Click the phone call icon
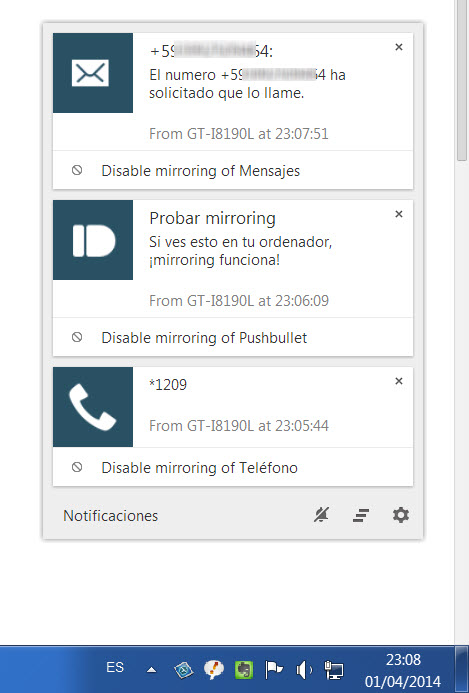This screenshot has width=469, height=693. (93, 407)
